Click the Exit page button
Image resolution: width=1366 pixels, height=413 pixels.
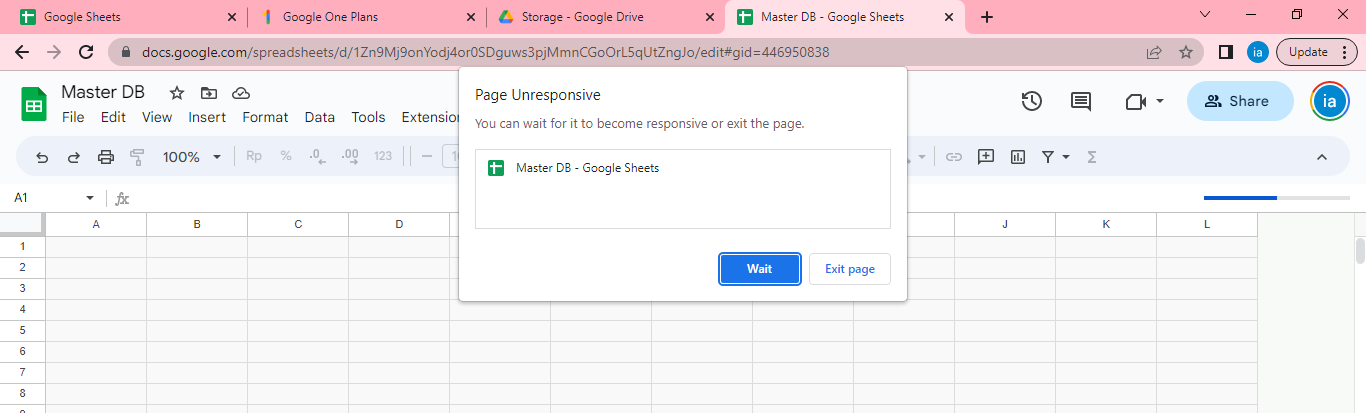[849, 269]
